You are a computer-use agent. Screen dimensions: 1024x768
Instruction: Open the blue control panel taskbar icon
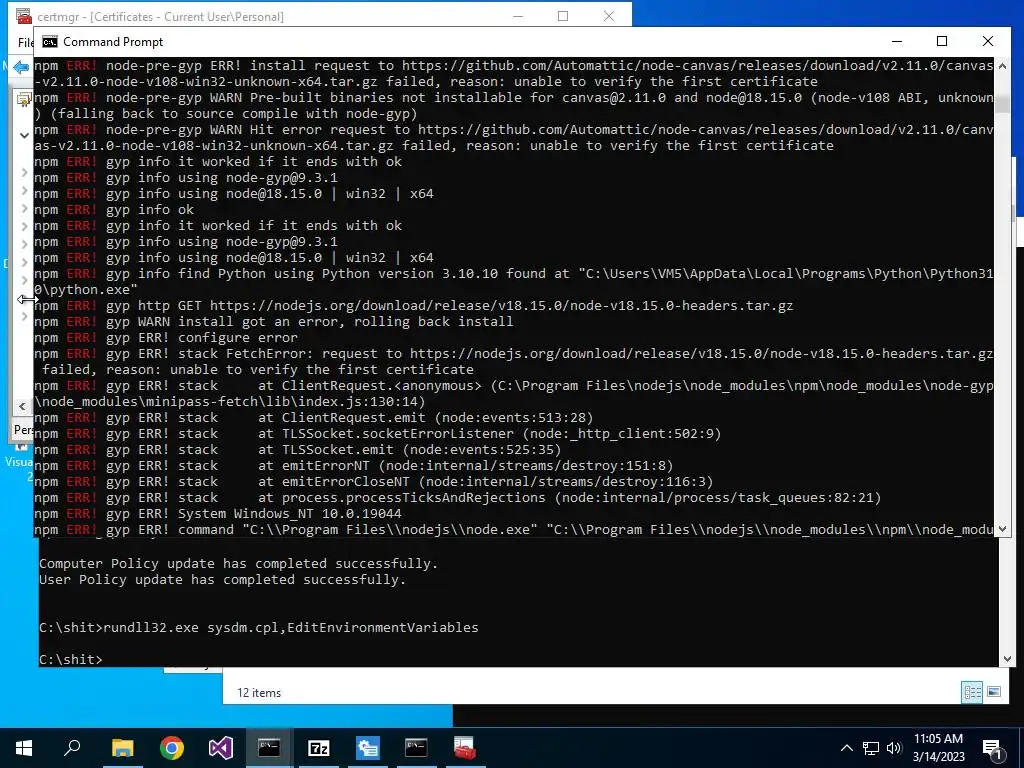pyautogui.click(x=368, y=748)
